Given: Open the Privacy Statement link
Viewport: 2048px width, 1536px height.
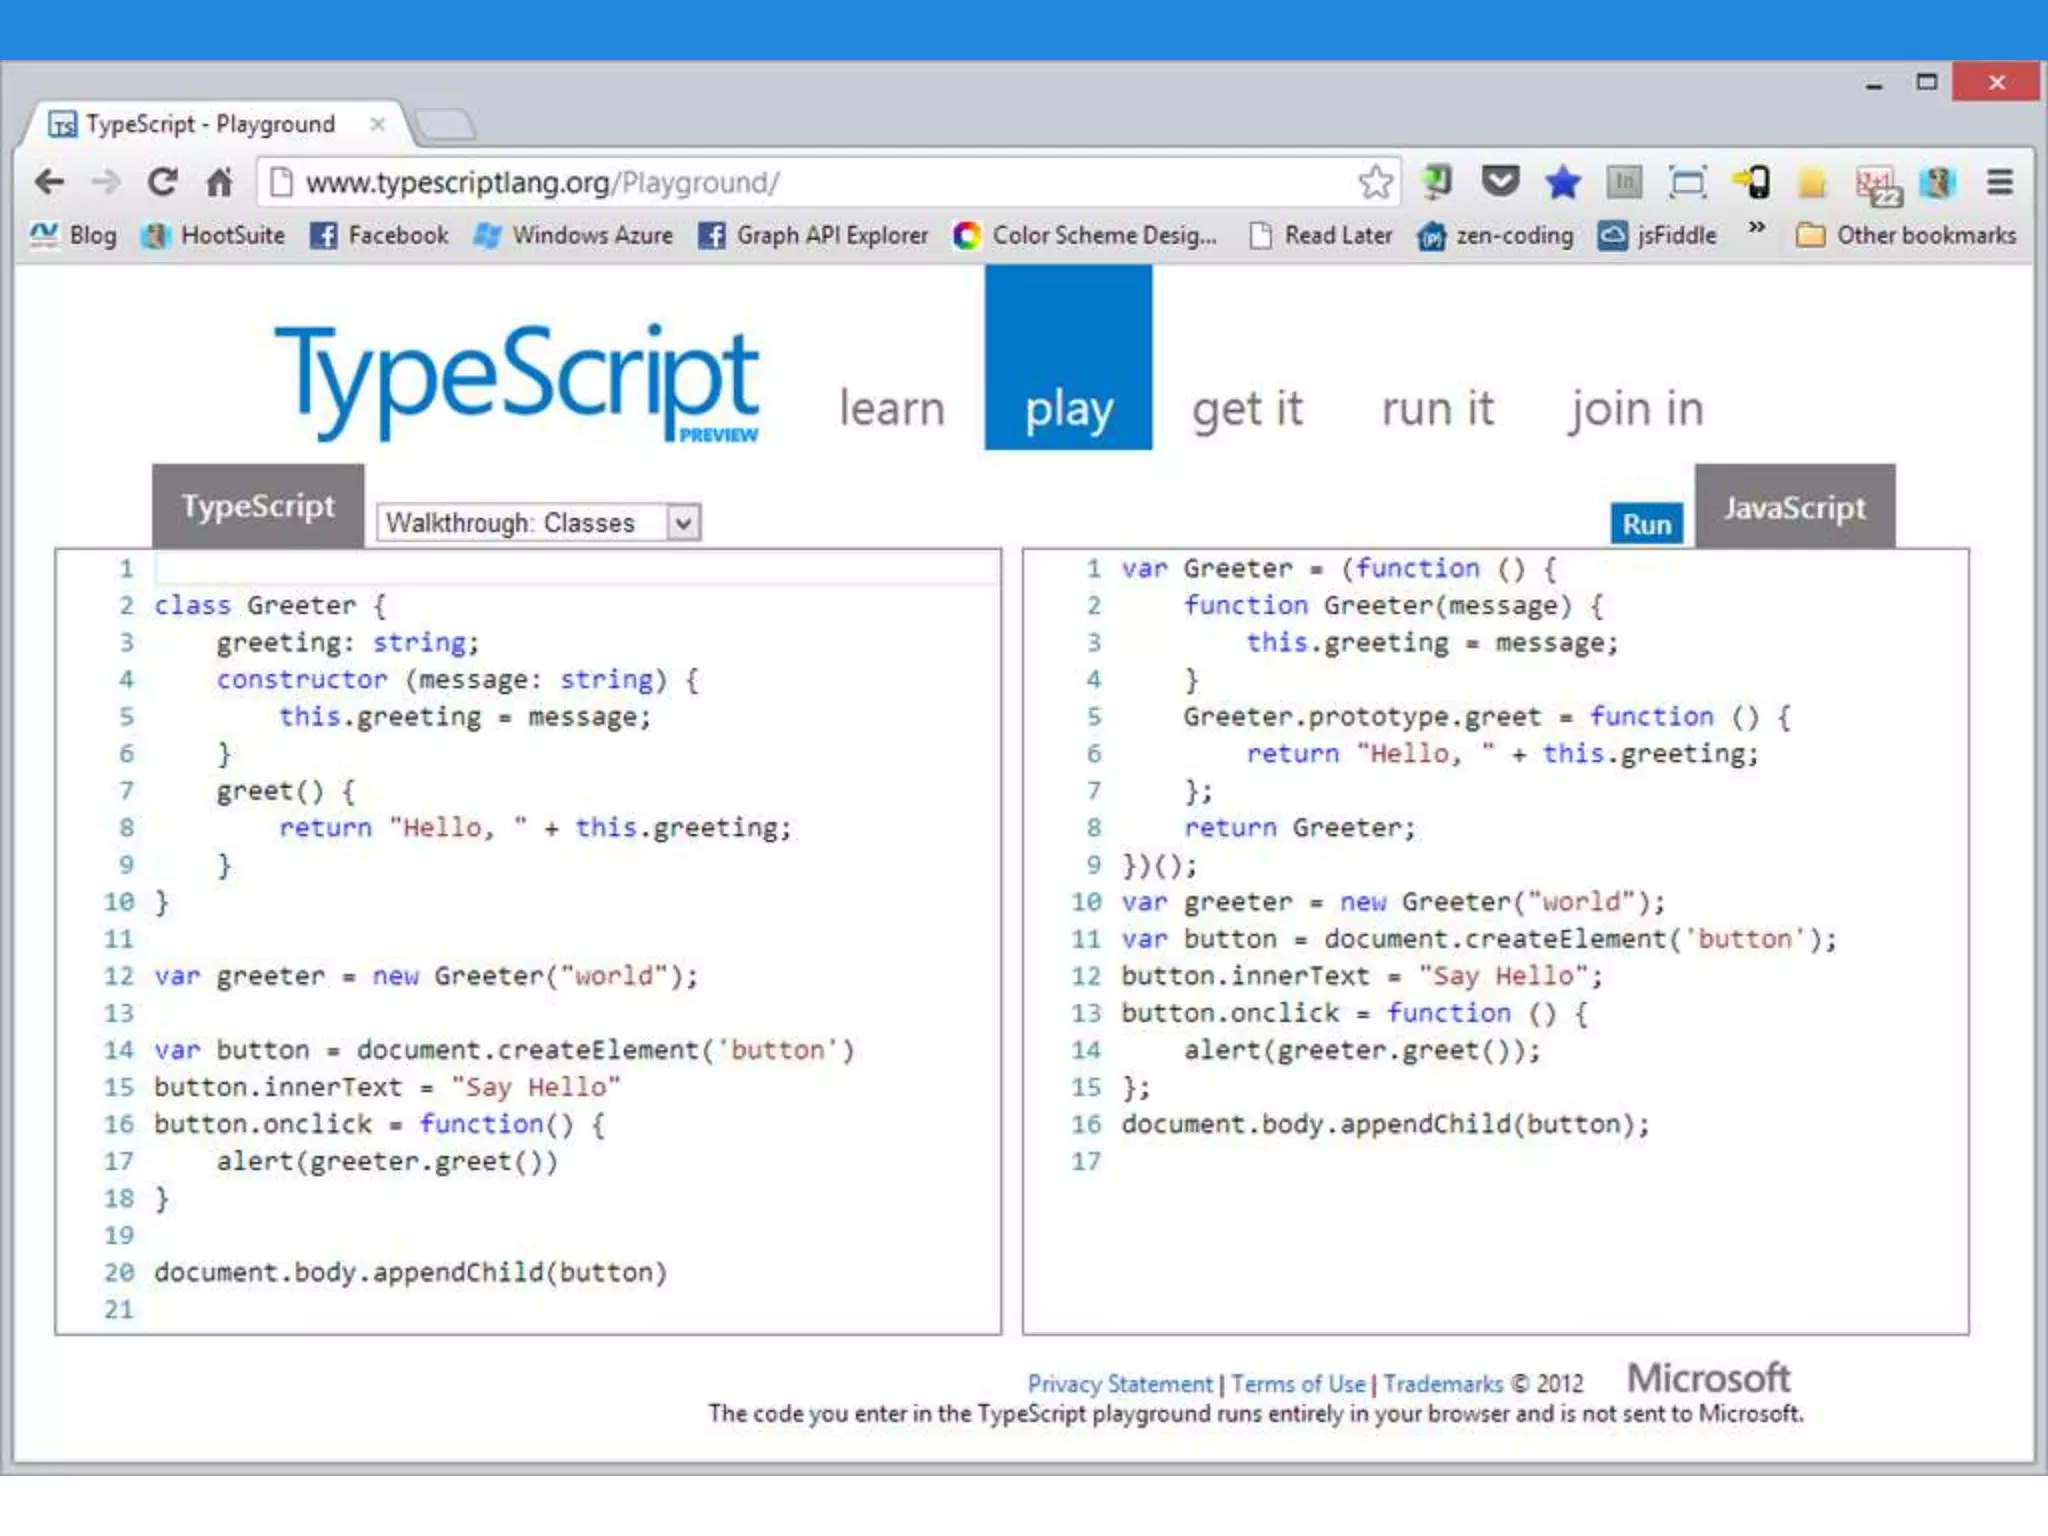Looking at the screenshot, I should pyautogui.click(x=1119, y=1384).
